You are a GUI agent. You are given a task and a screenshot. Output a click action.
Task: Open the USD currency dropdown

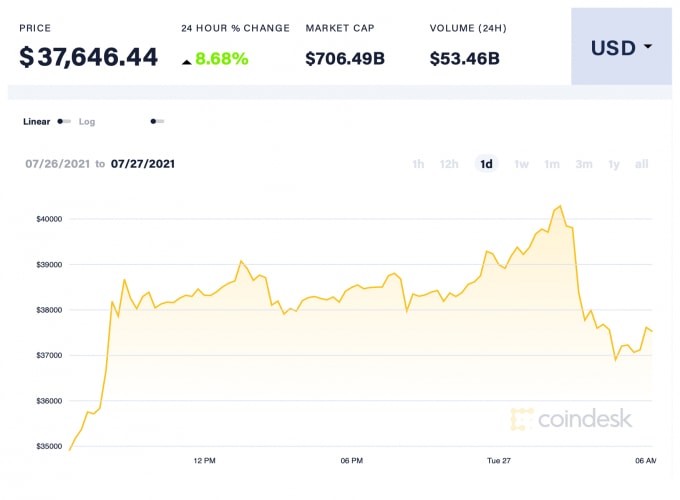click(x=621, y=46)
